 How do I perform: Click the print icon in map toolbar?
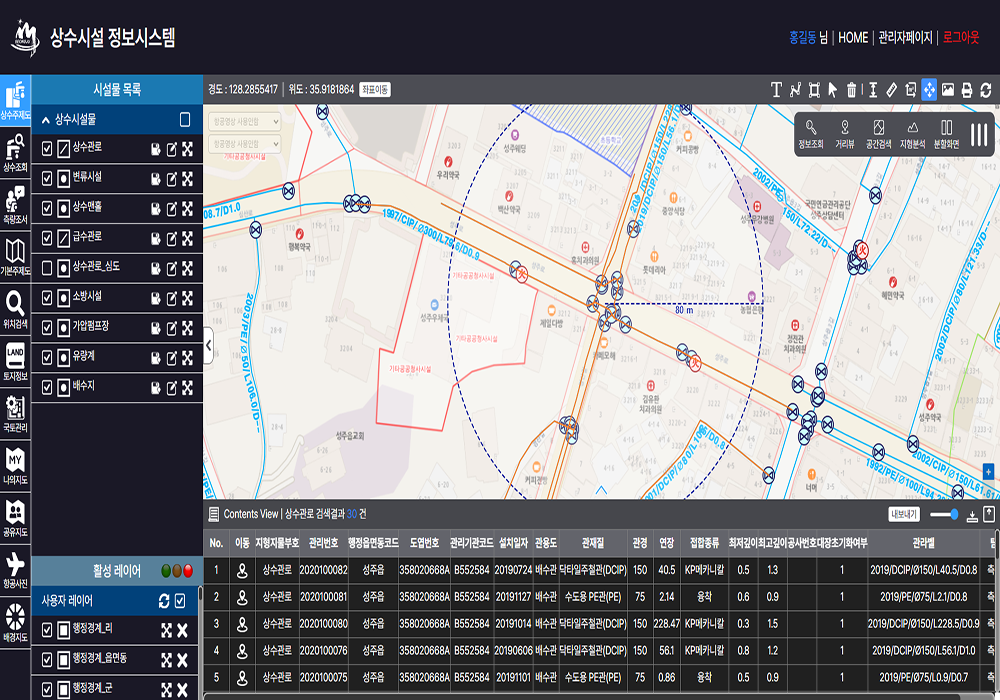967,90
